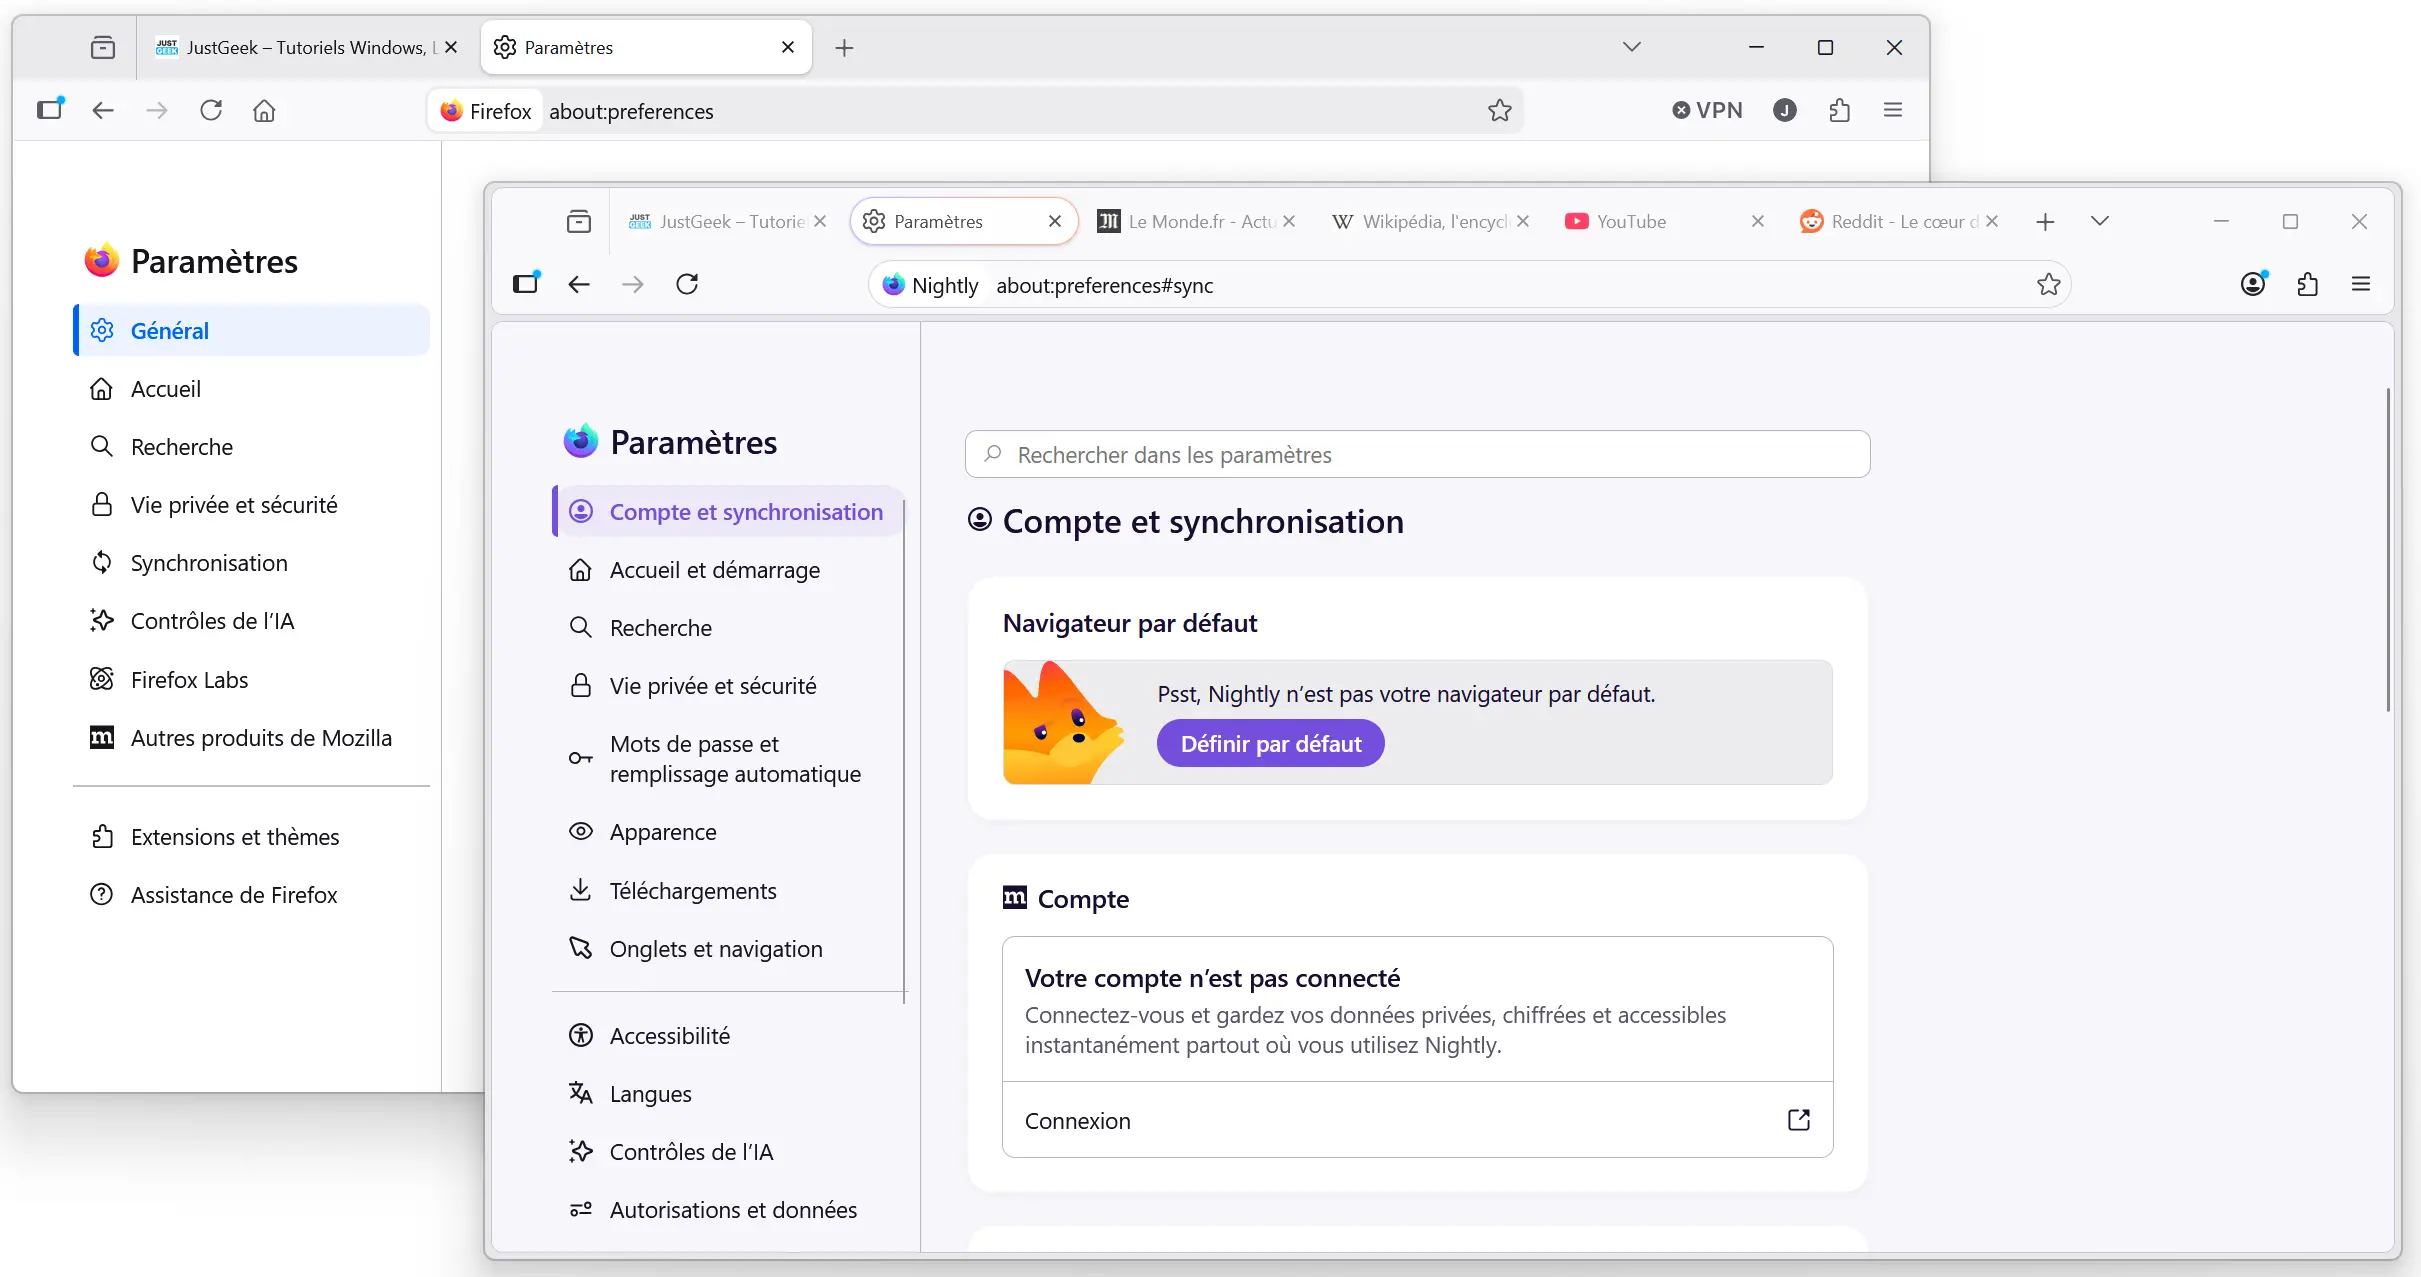
Task: Switch to JustGeek tab in Firefox window
Action: click(307, 47)
